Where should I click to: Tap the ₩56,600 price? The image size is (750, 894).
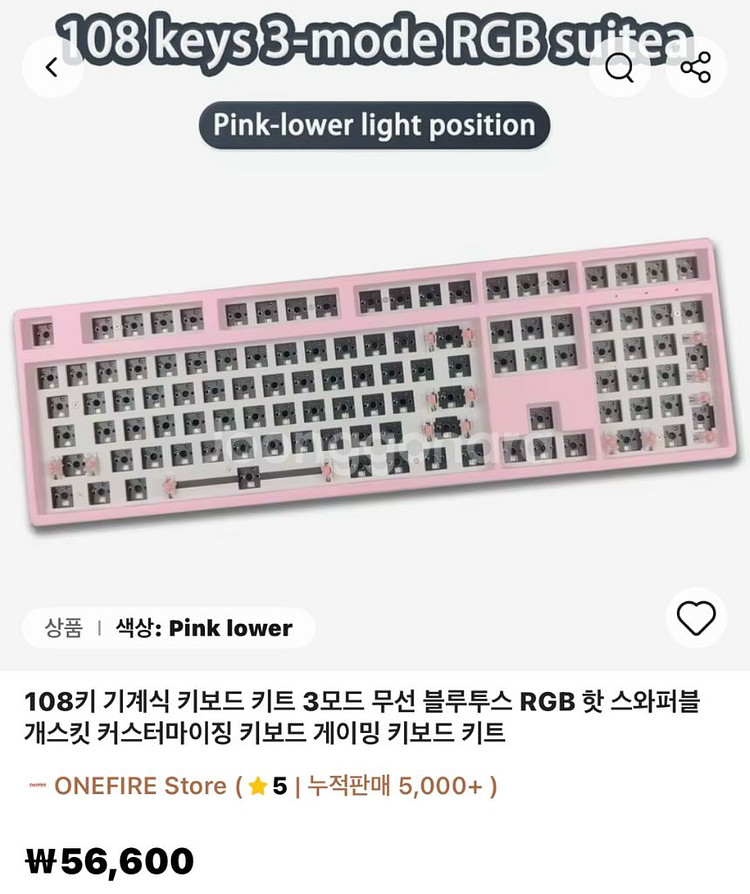108,861
